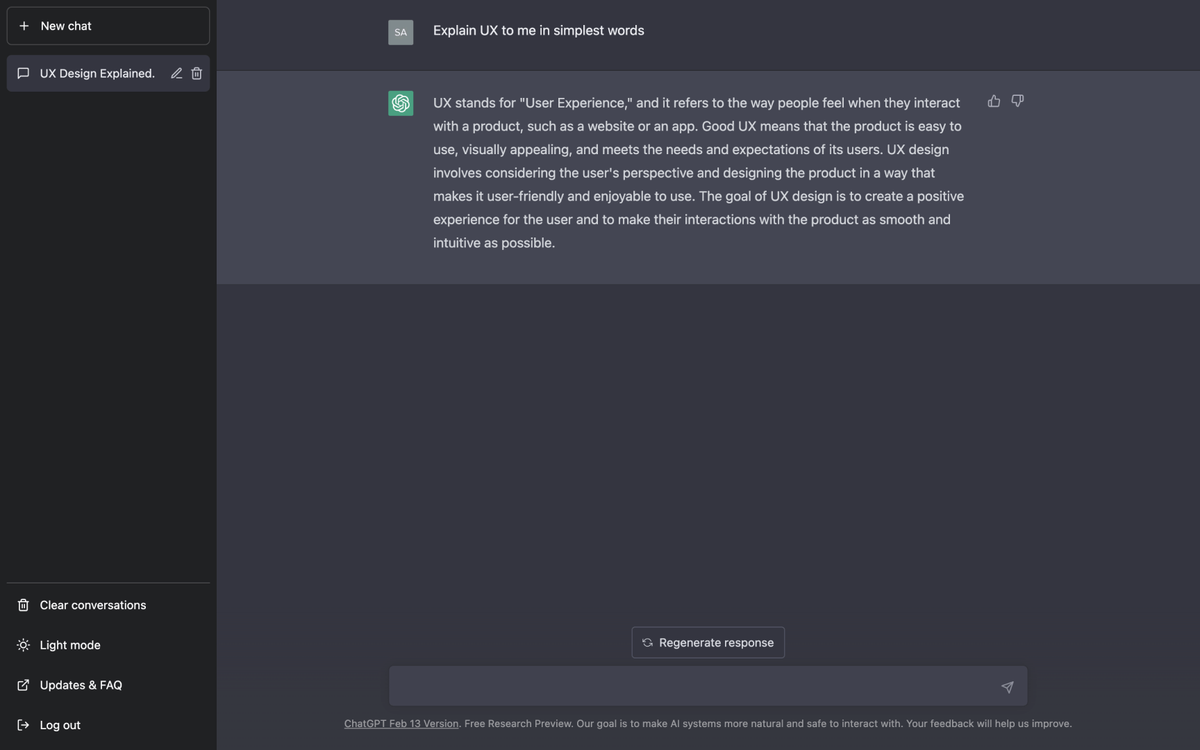Focus the message input field
Screen dimensions: 1200x750
(690, 687)
